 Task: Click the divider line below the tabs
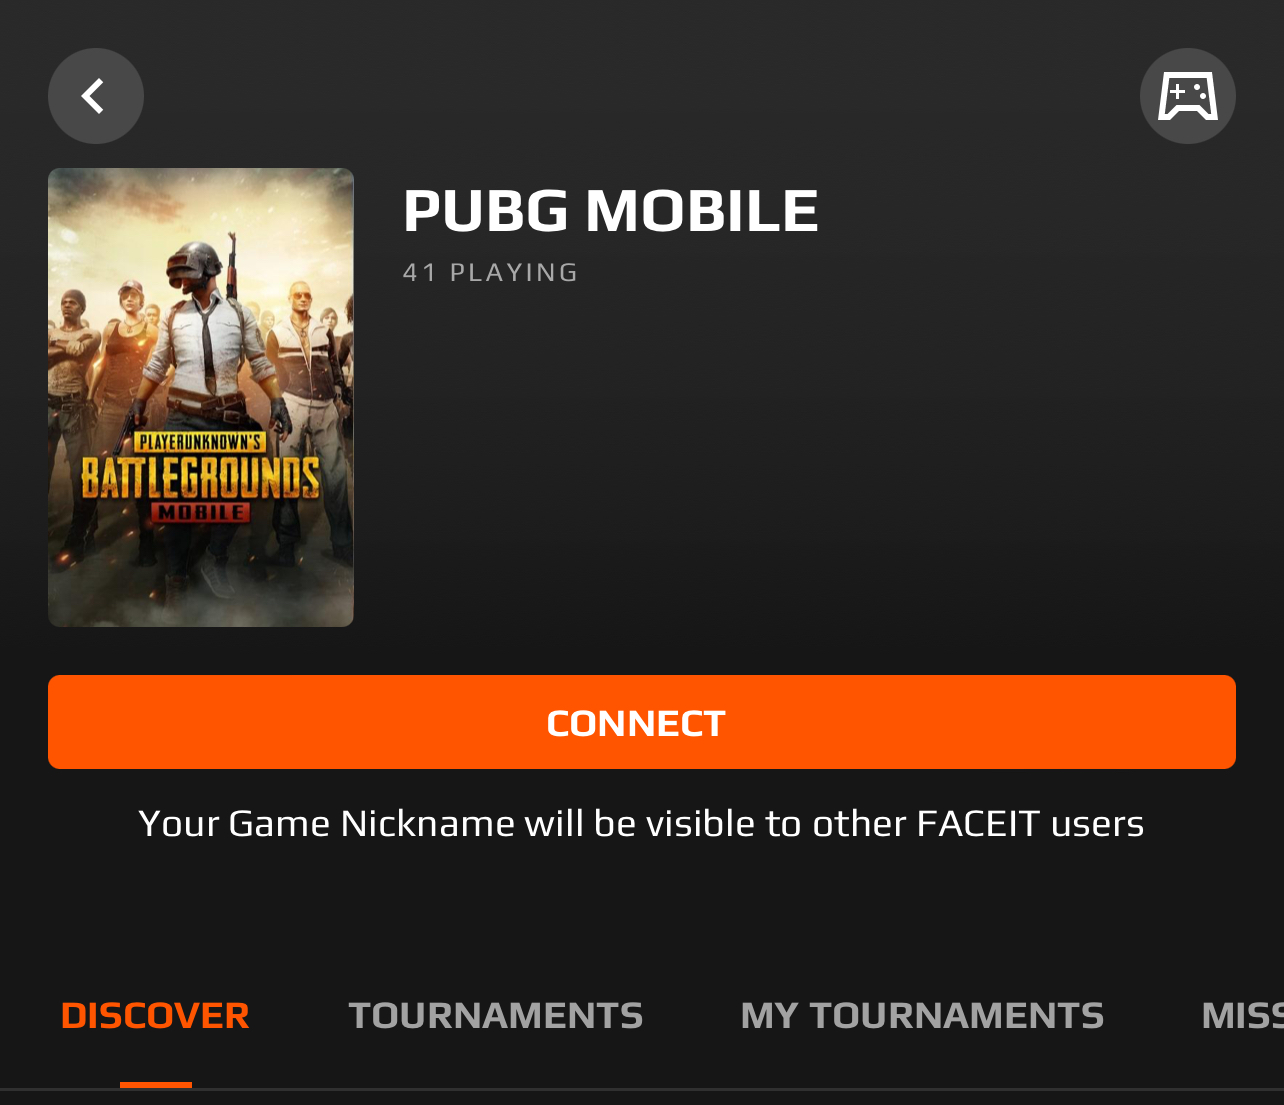pos(642,1089)
